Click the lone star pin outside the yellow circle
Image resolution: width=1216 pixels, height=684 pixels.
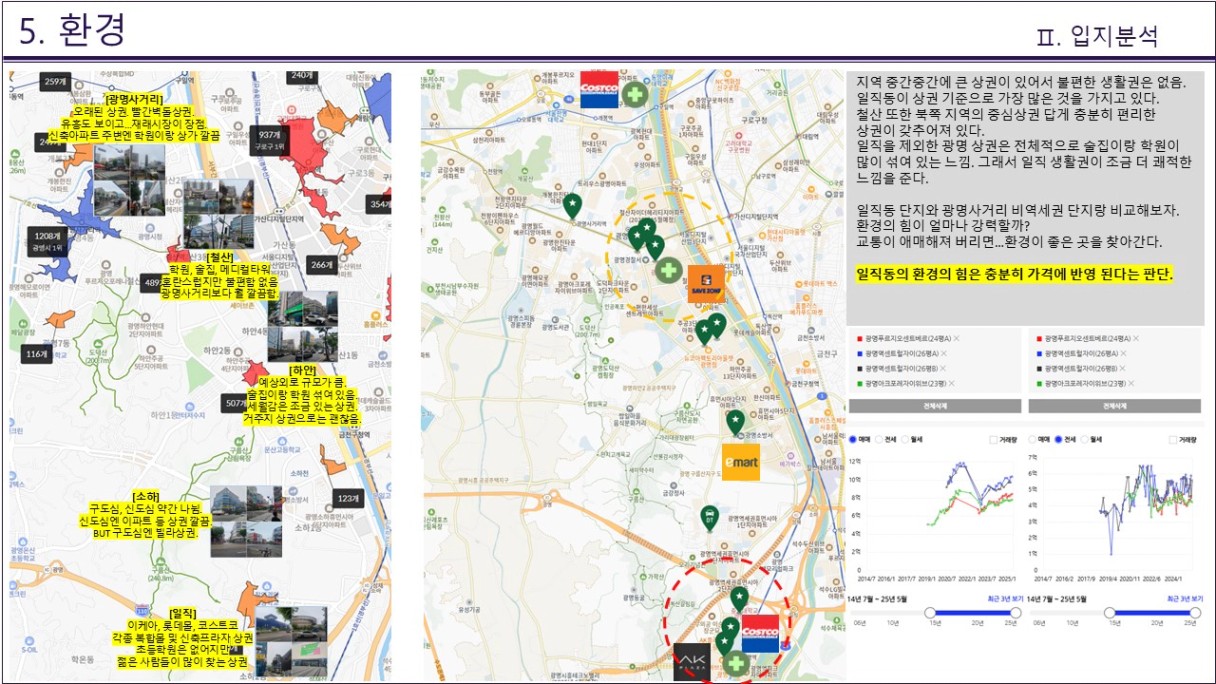(572, 206)
